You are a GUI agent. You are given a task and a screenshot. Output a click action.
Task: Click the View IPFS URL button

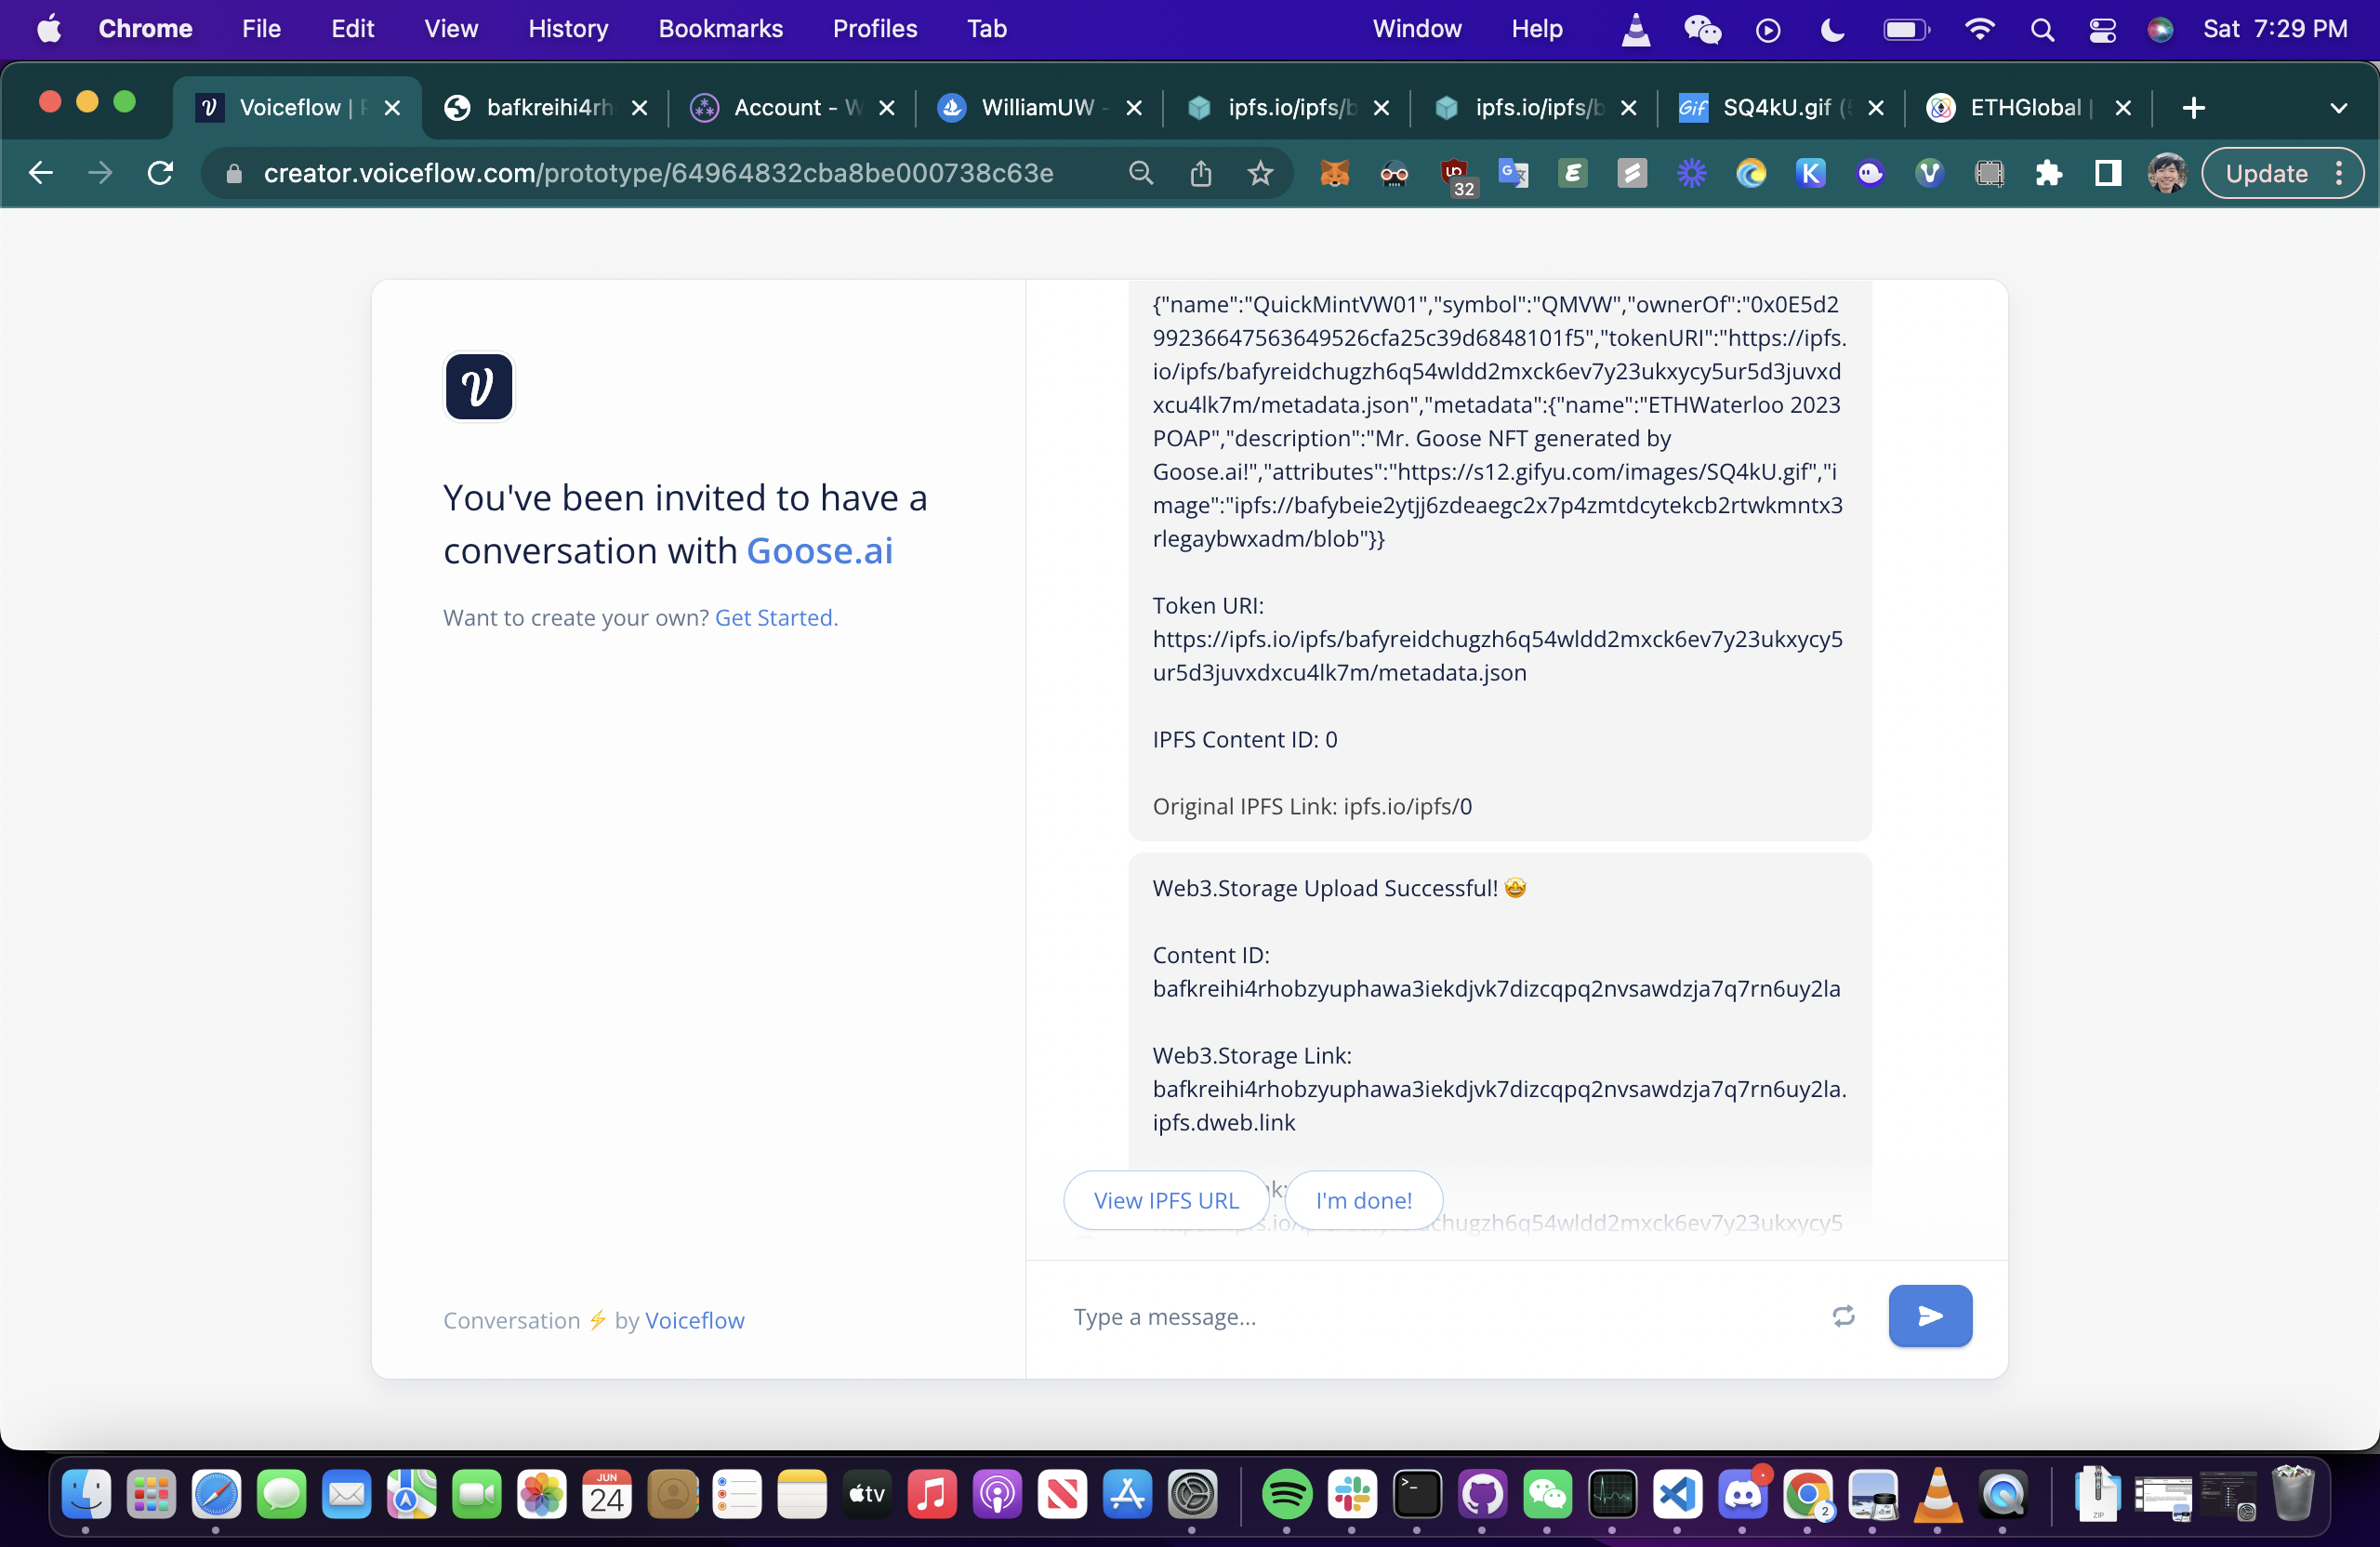pyautogui.click(x=1165, y=1200)
